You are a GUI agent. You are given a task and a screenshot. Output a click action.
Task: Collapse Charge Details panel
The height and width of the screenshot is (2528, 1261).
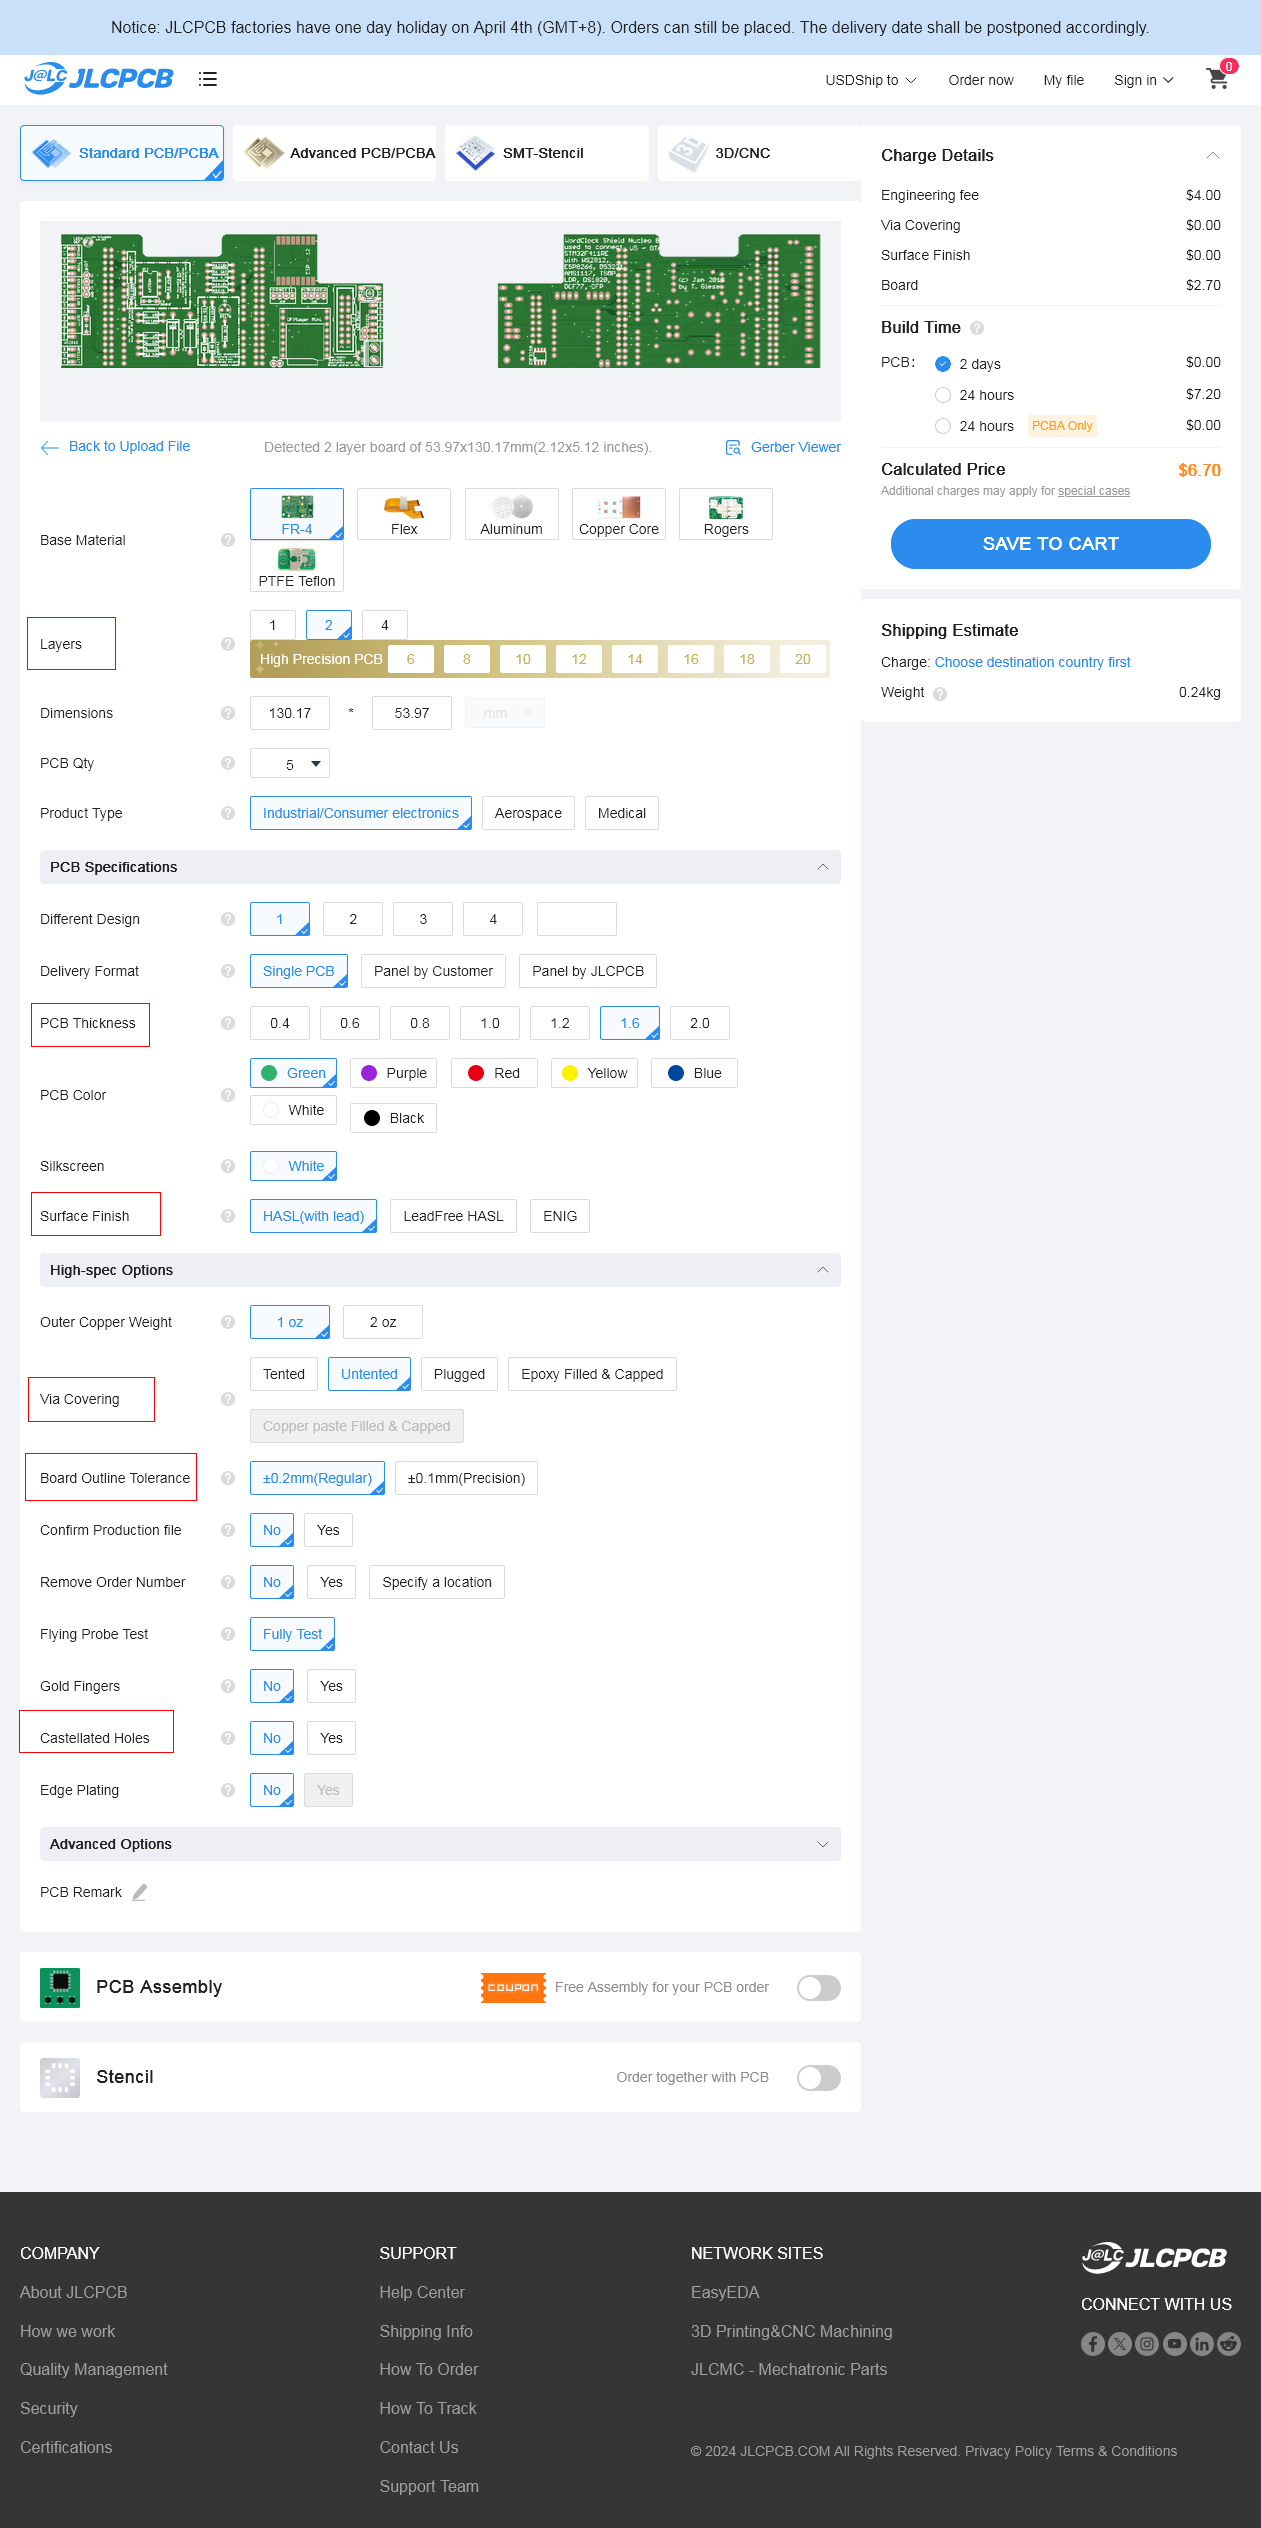pos(1213,155)
